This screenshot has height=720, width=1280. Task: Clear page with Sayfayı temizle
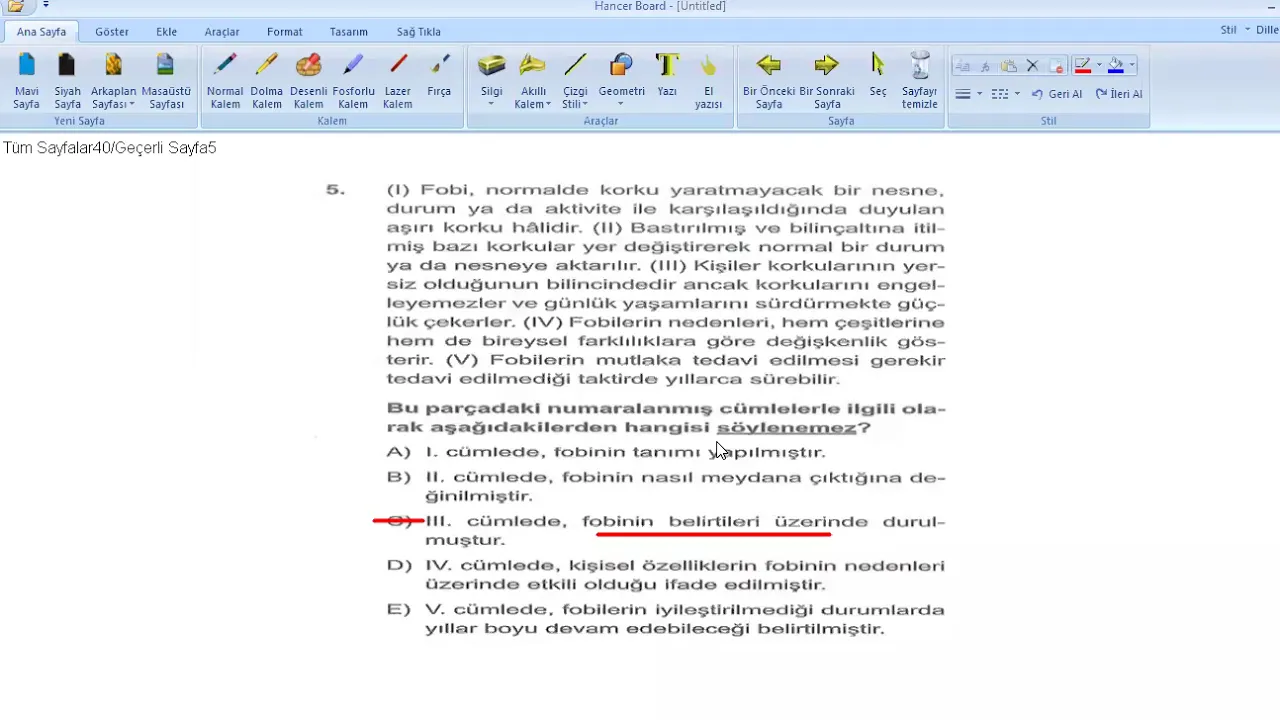tap(919, 81)
